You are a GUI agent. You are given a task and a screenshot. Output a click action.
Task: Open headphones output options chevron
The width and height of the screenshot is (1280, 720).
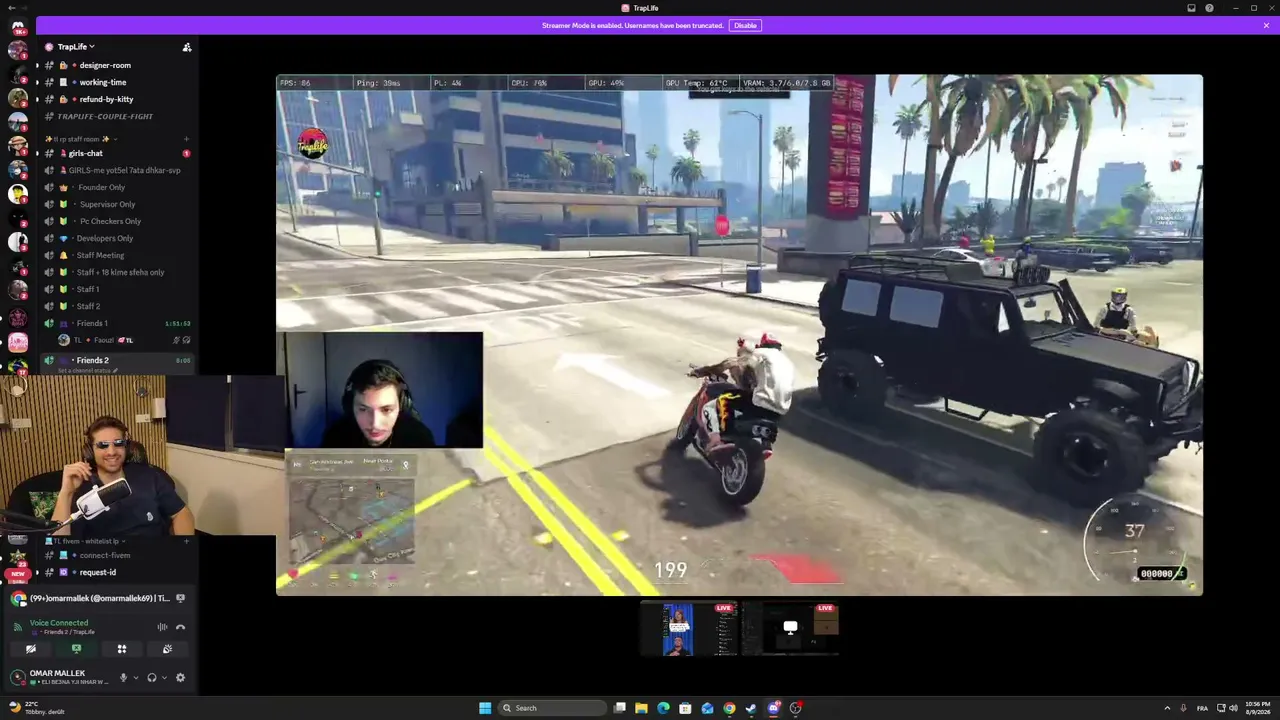[x=164, y=677]
